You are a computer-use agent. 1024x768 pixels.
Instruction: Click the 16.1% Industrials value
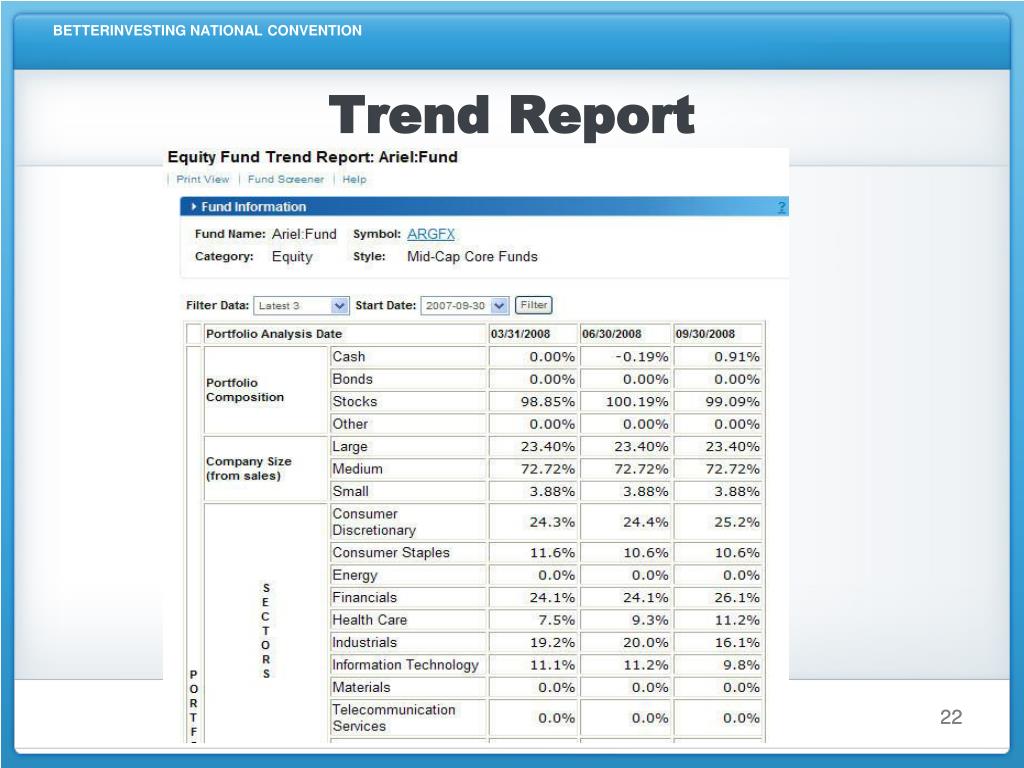(737, 642)
